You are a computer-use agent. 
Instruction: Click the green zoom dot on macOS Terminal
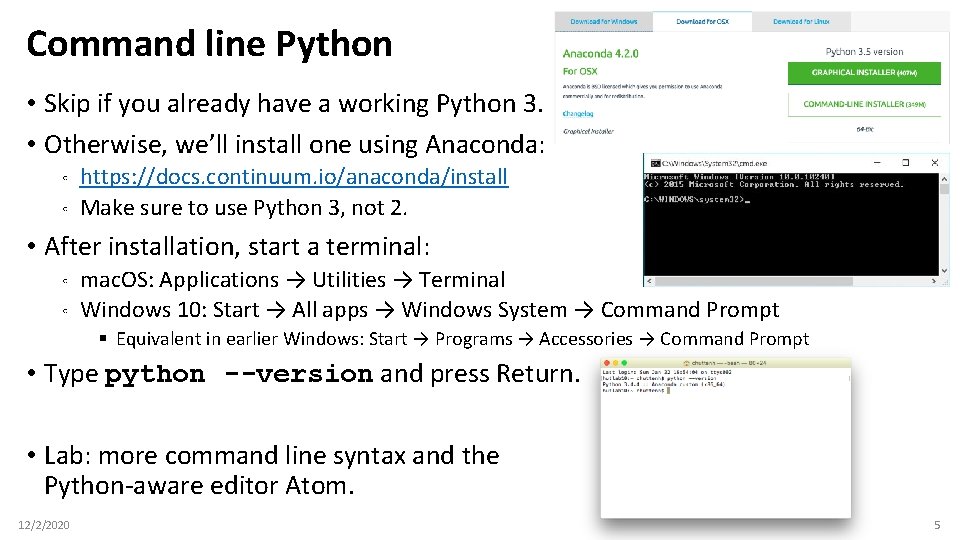pos(624,363)
